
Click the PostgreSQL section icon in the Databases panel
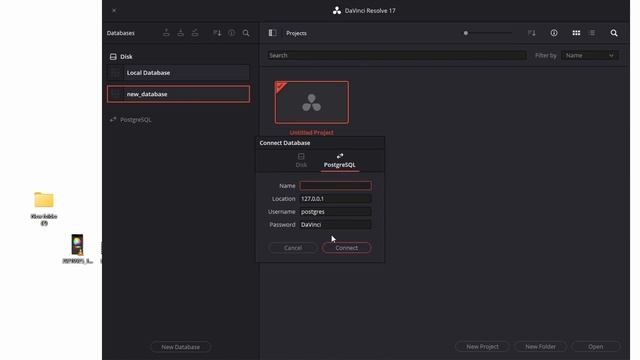[113, 120]
